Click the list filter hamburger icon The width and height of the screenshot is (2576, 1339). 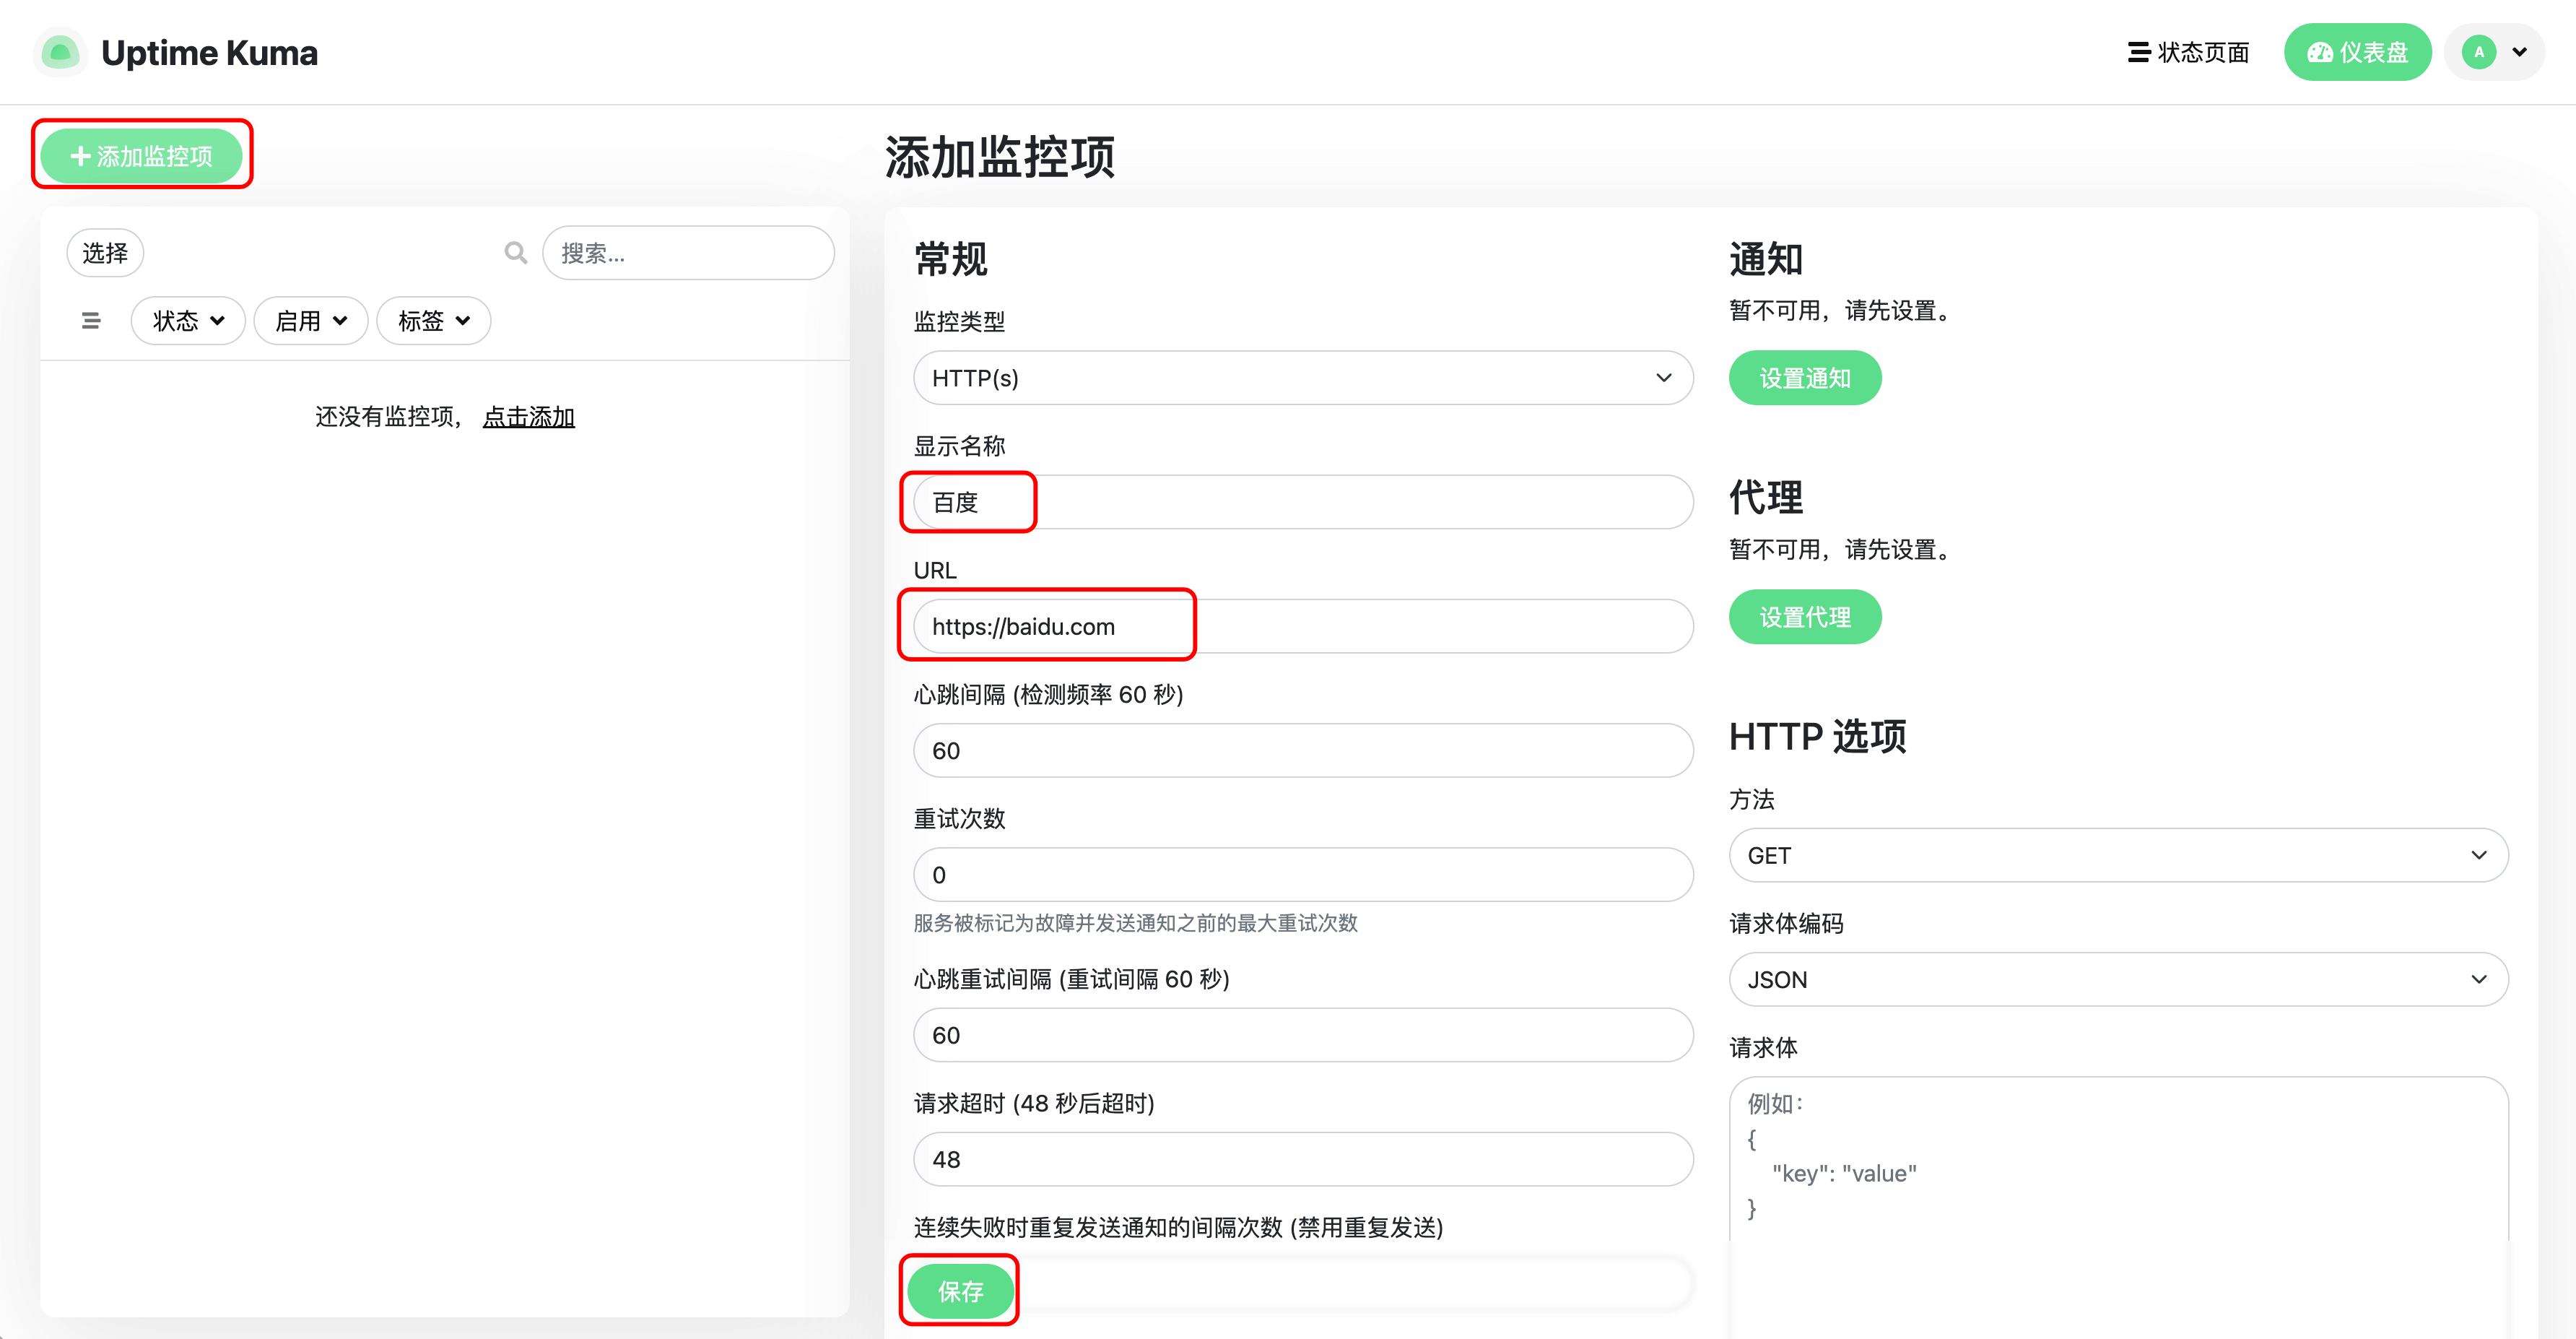coord(91,321)
